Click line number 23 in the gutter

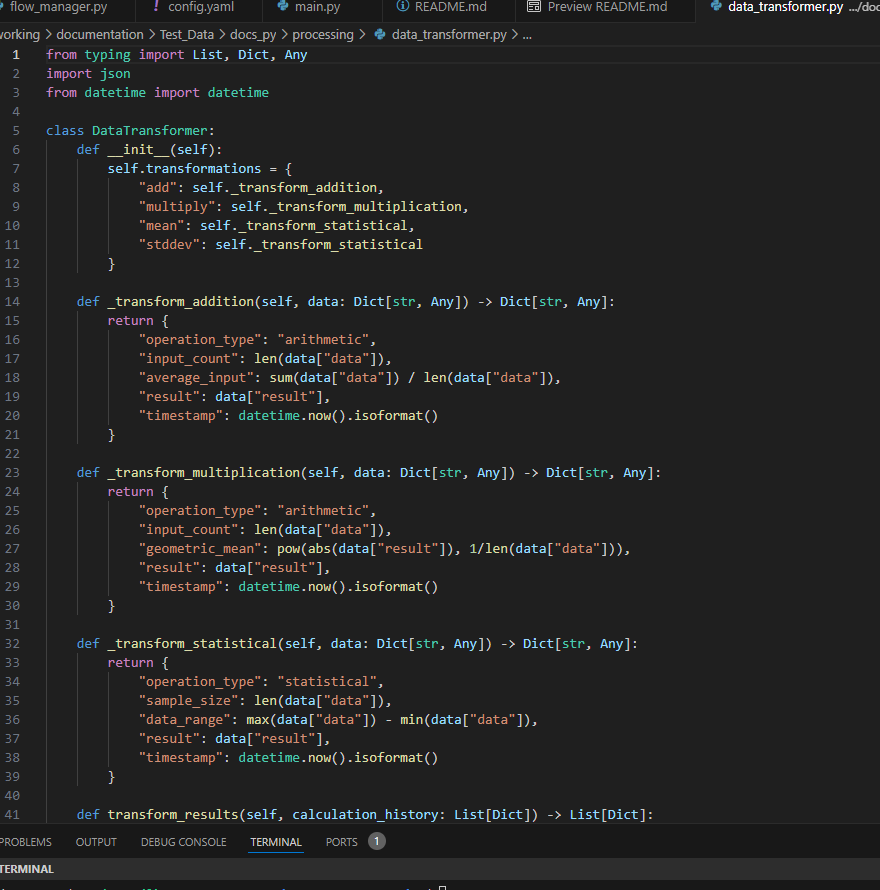click(12, 472)
